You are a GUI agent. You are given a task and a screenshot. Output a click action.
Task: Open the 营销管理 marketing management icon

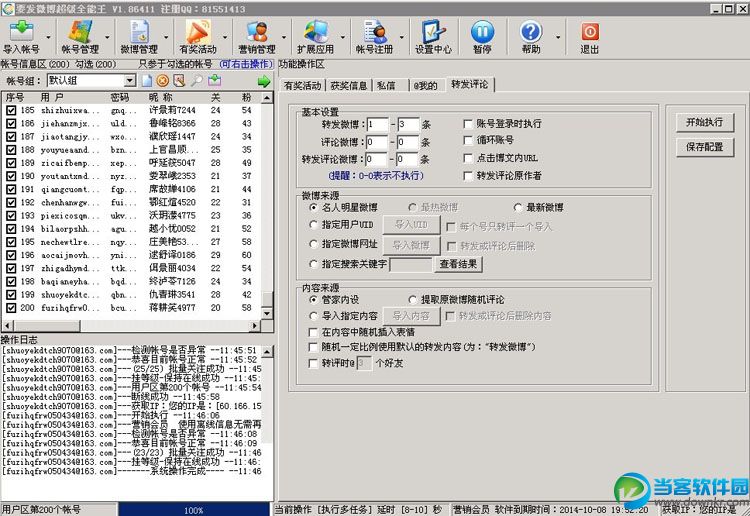pos(257,37)
